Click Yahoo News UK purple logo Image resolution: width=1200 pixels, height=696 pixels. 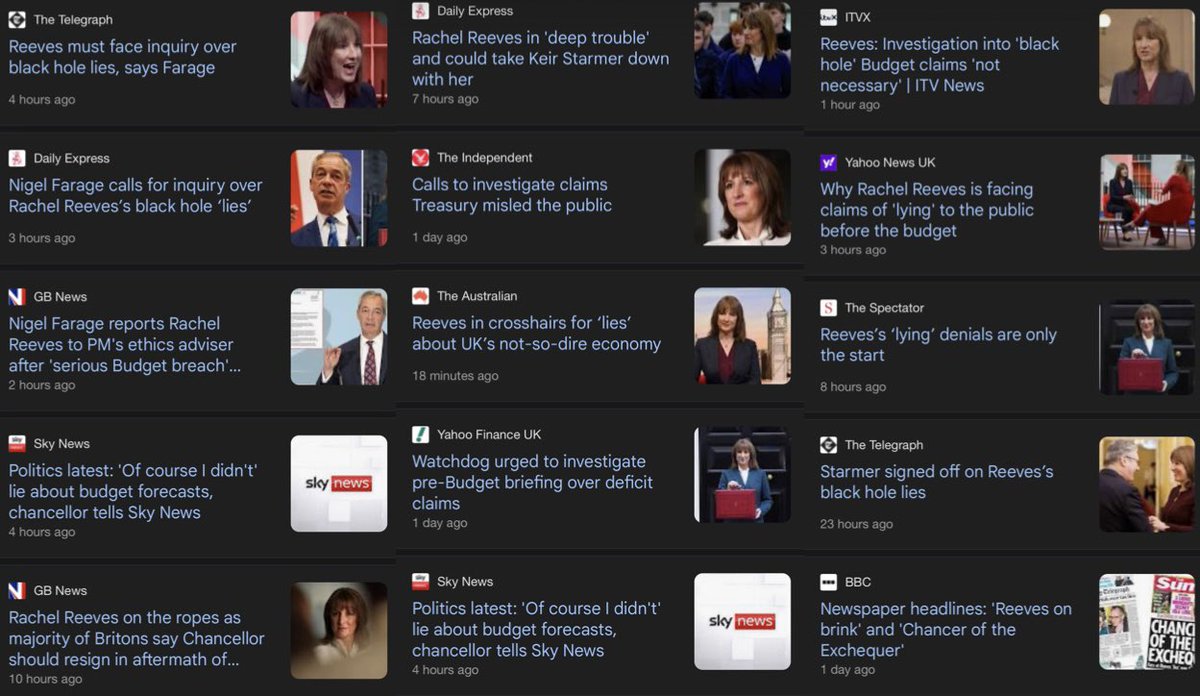(828, 162)
